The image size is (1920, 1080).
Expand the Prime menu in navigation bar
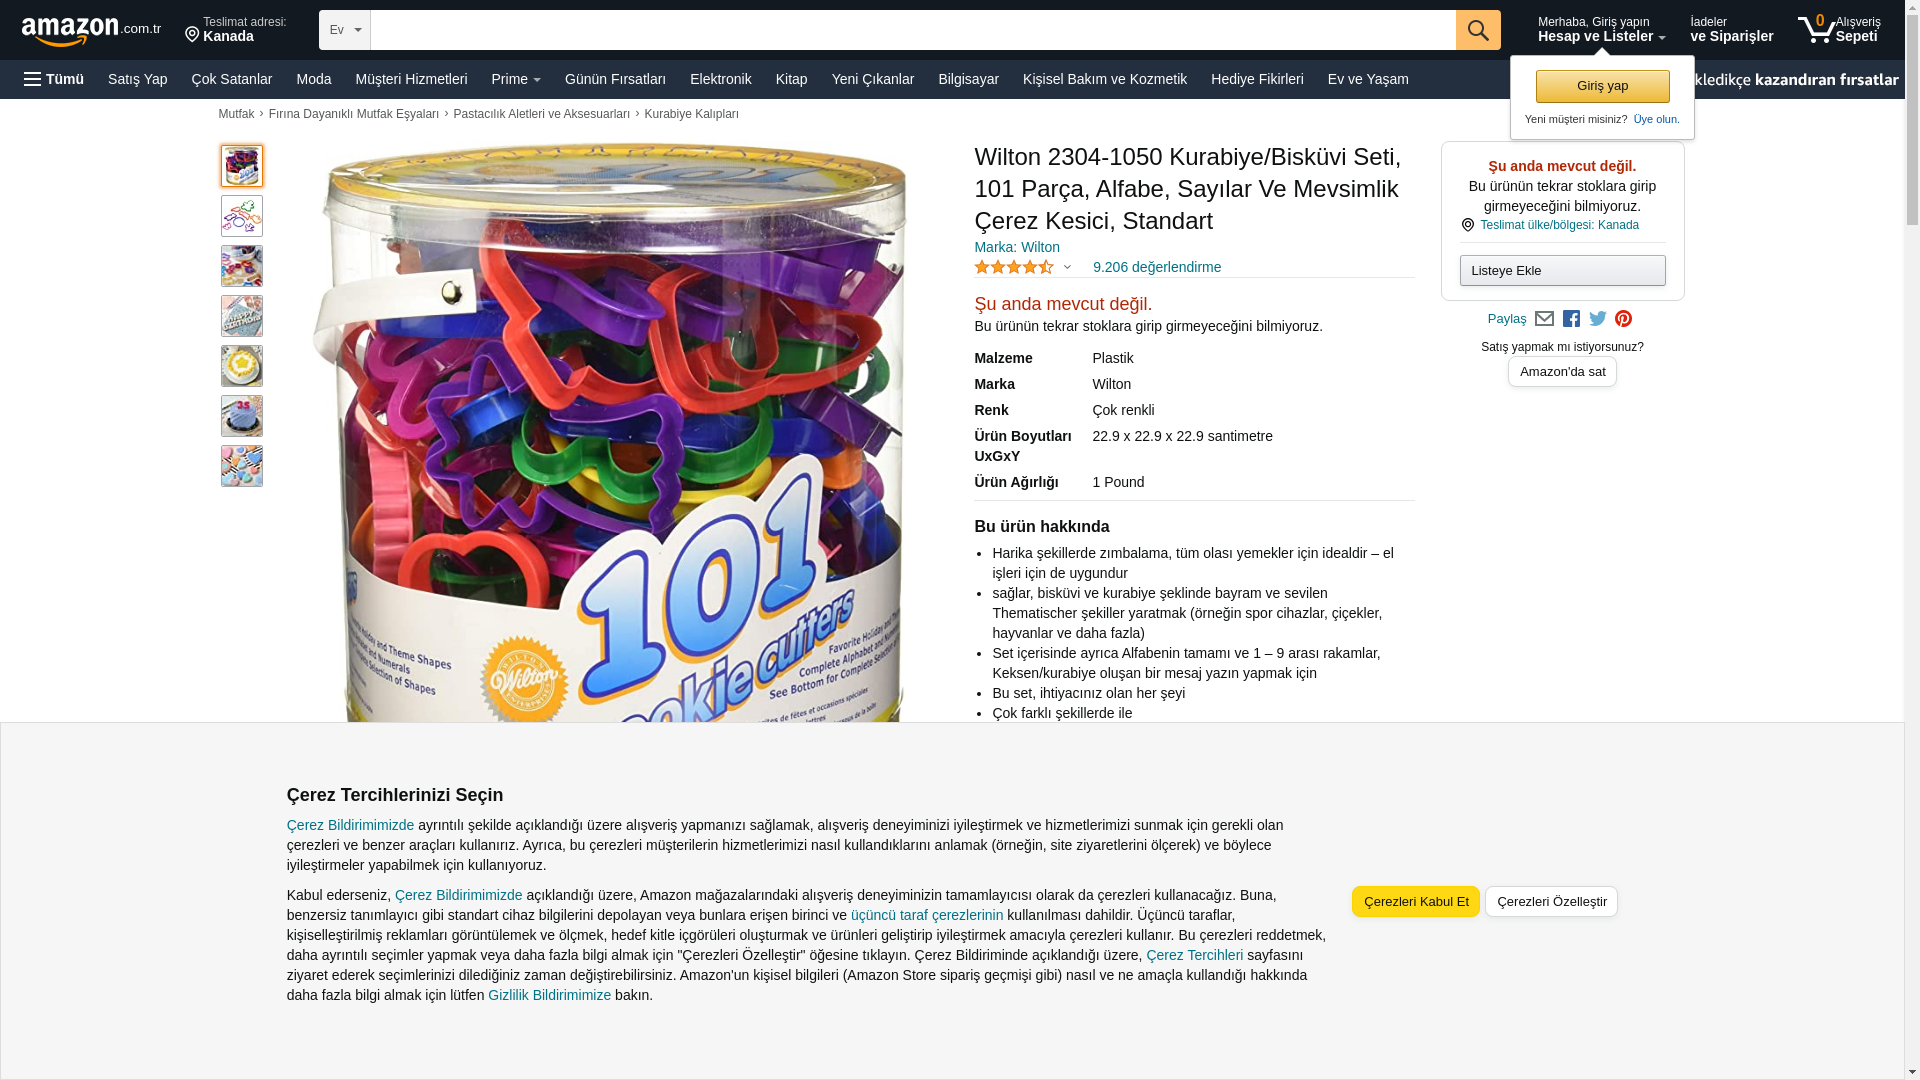pyautogui.click(x=516, y=79)
